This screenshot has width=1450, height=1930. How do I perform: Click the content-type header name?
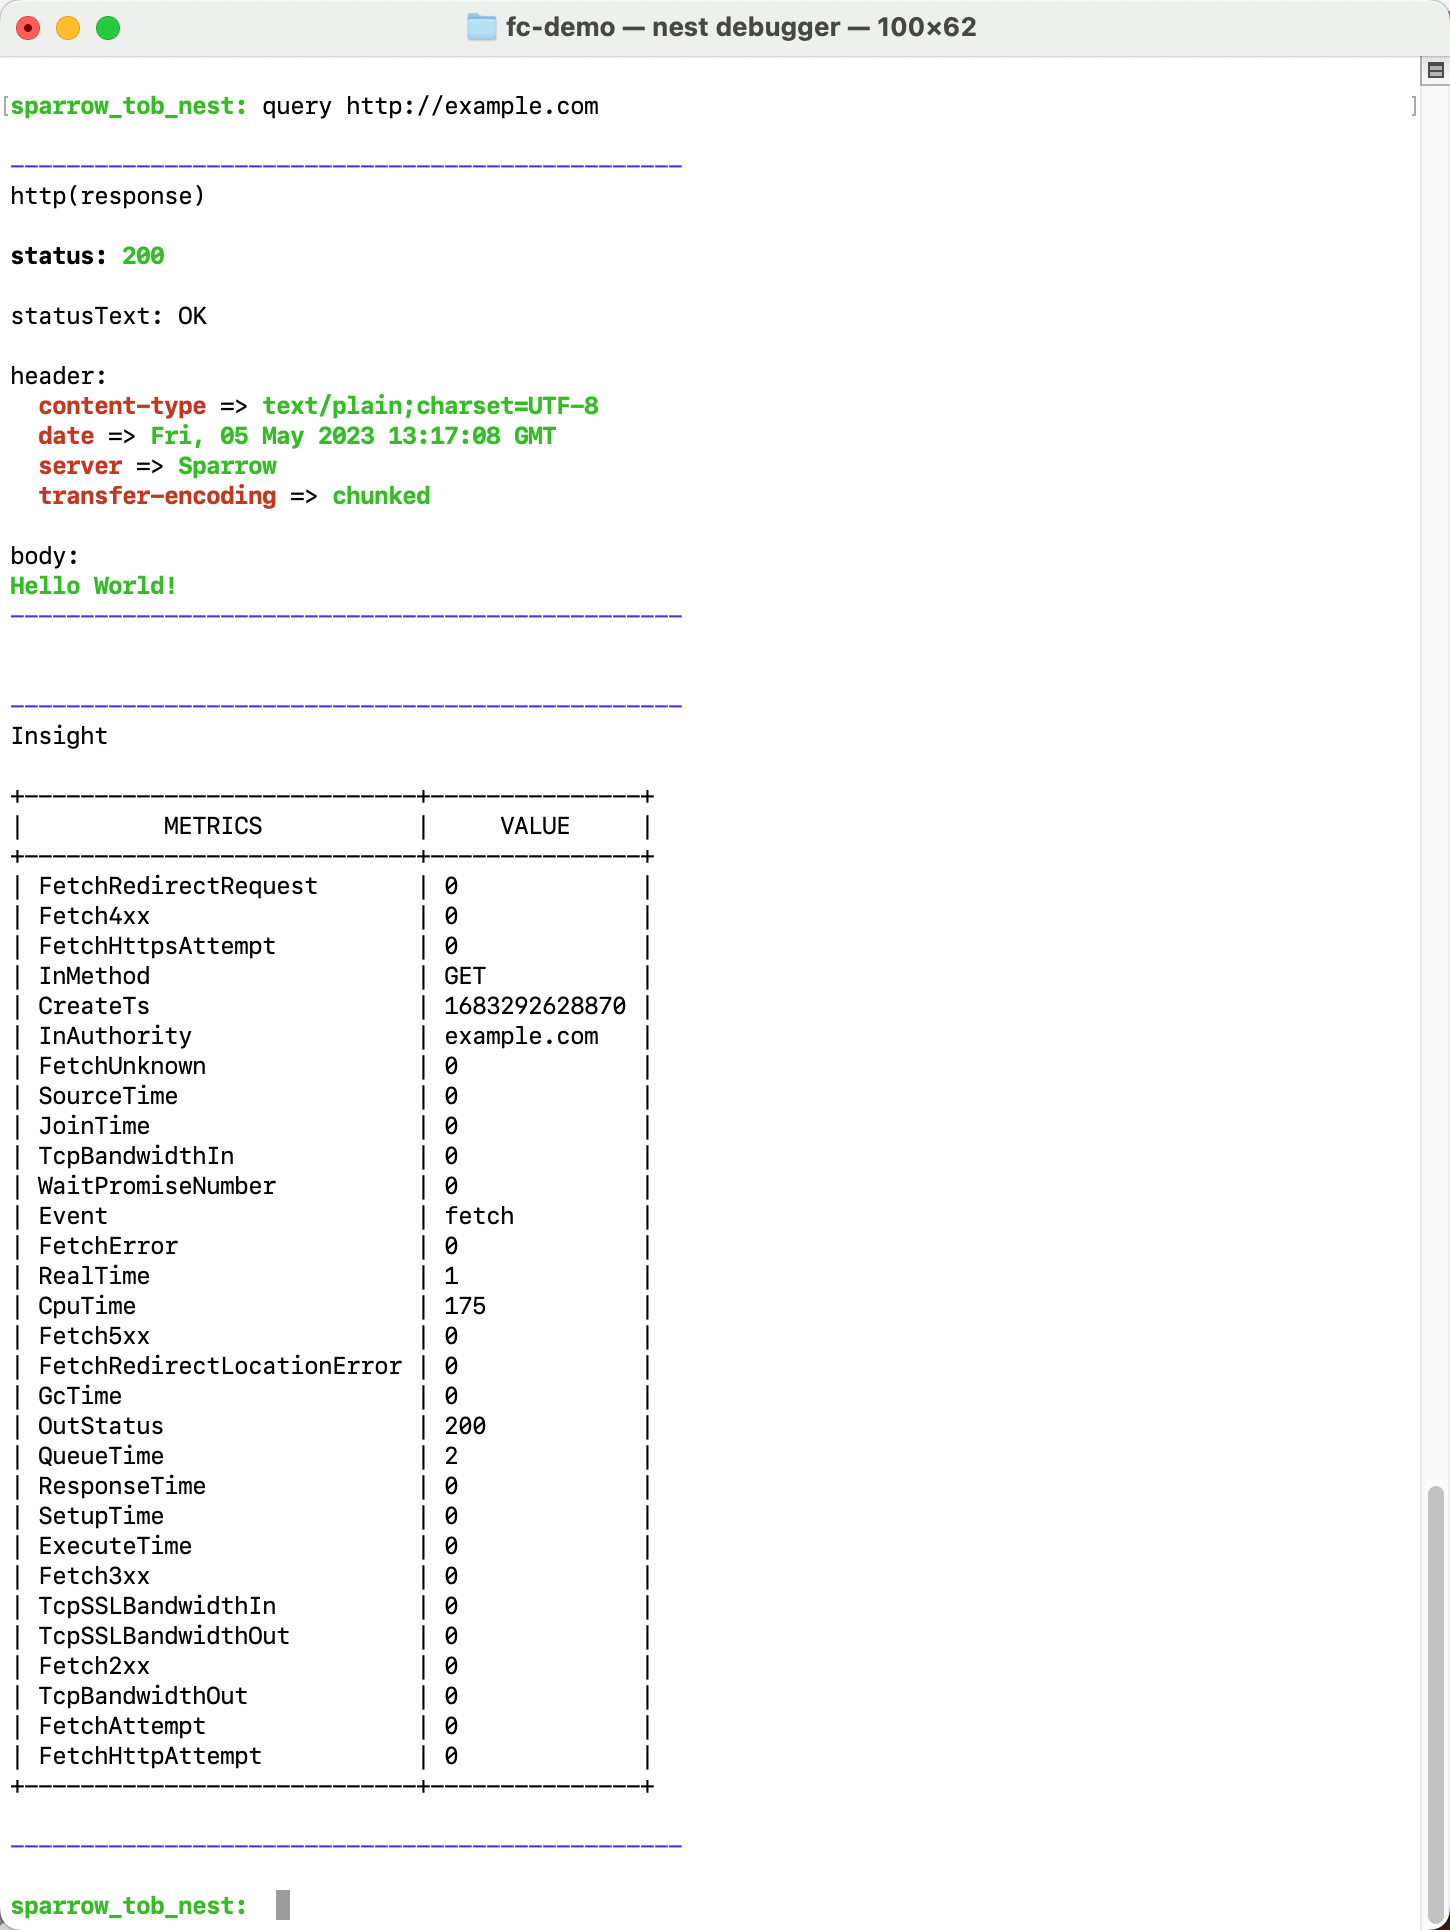point(122,406)
